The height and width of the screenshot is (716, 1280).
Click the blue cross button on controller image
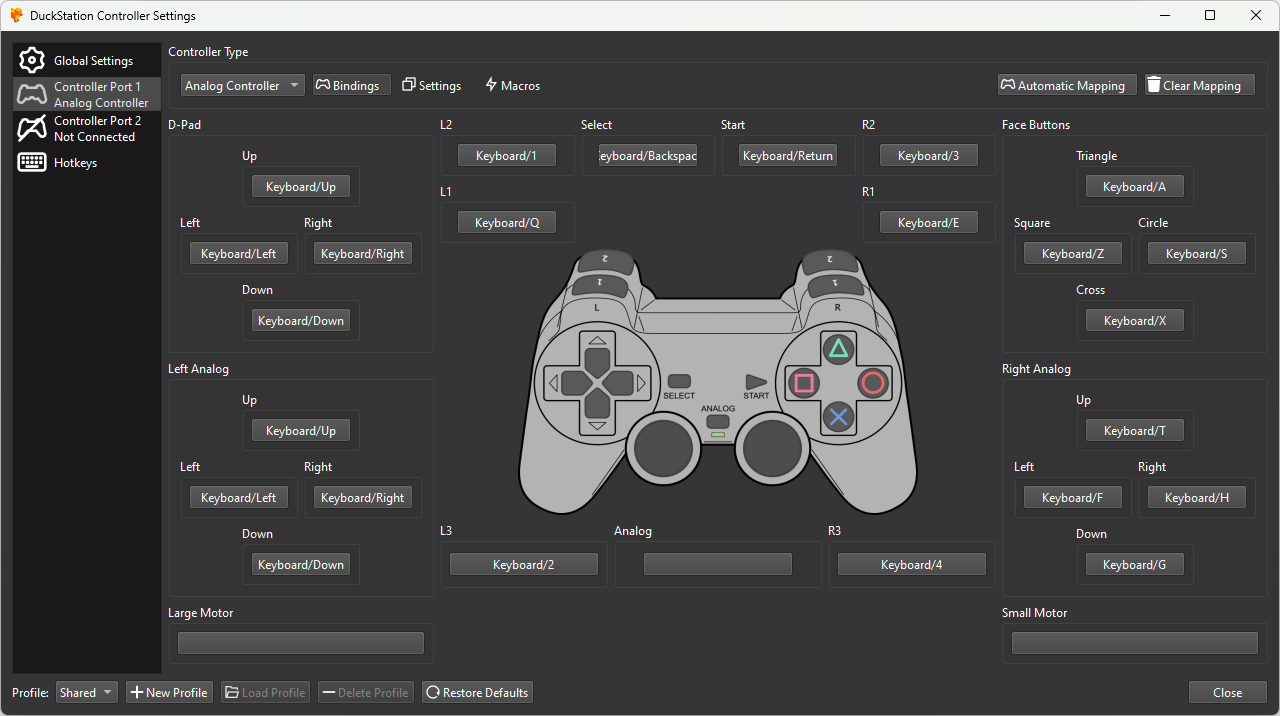(x=838, y=417)
